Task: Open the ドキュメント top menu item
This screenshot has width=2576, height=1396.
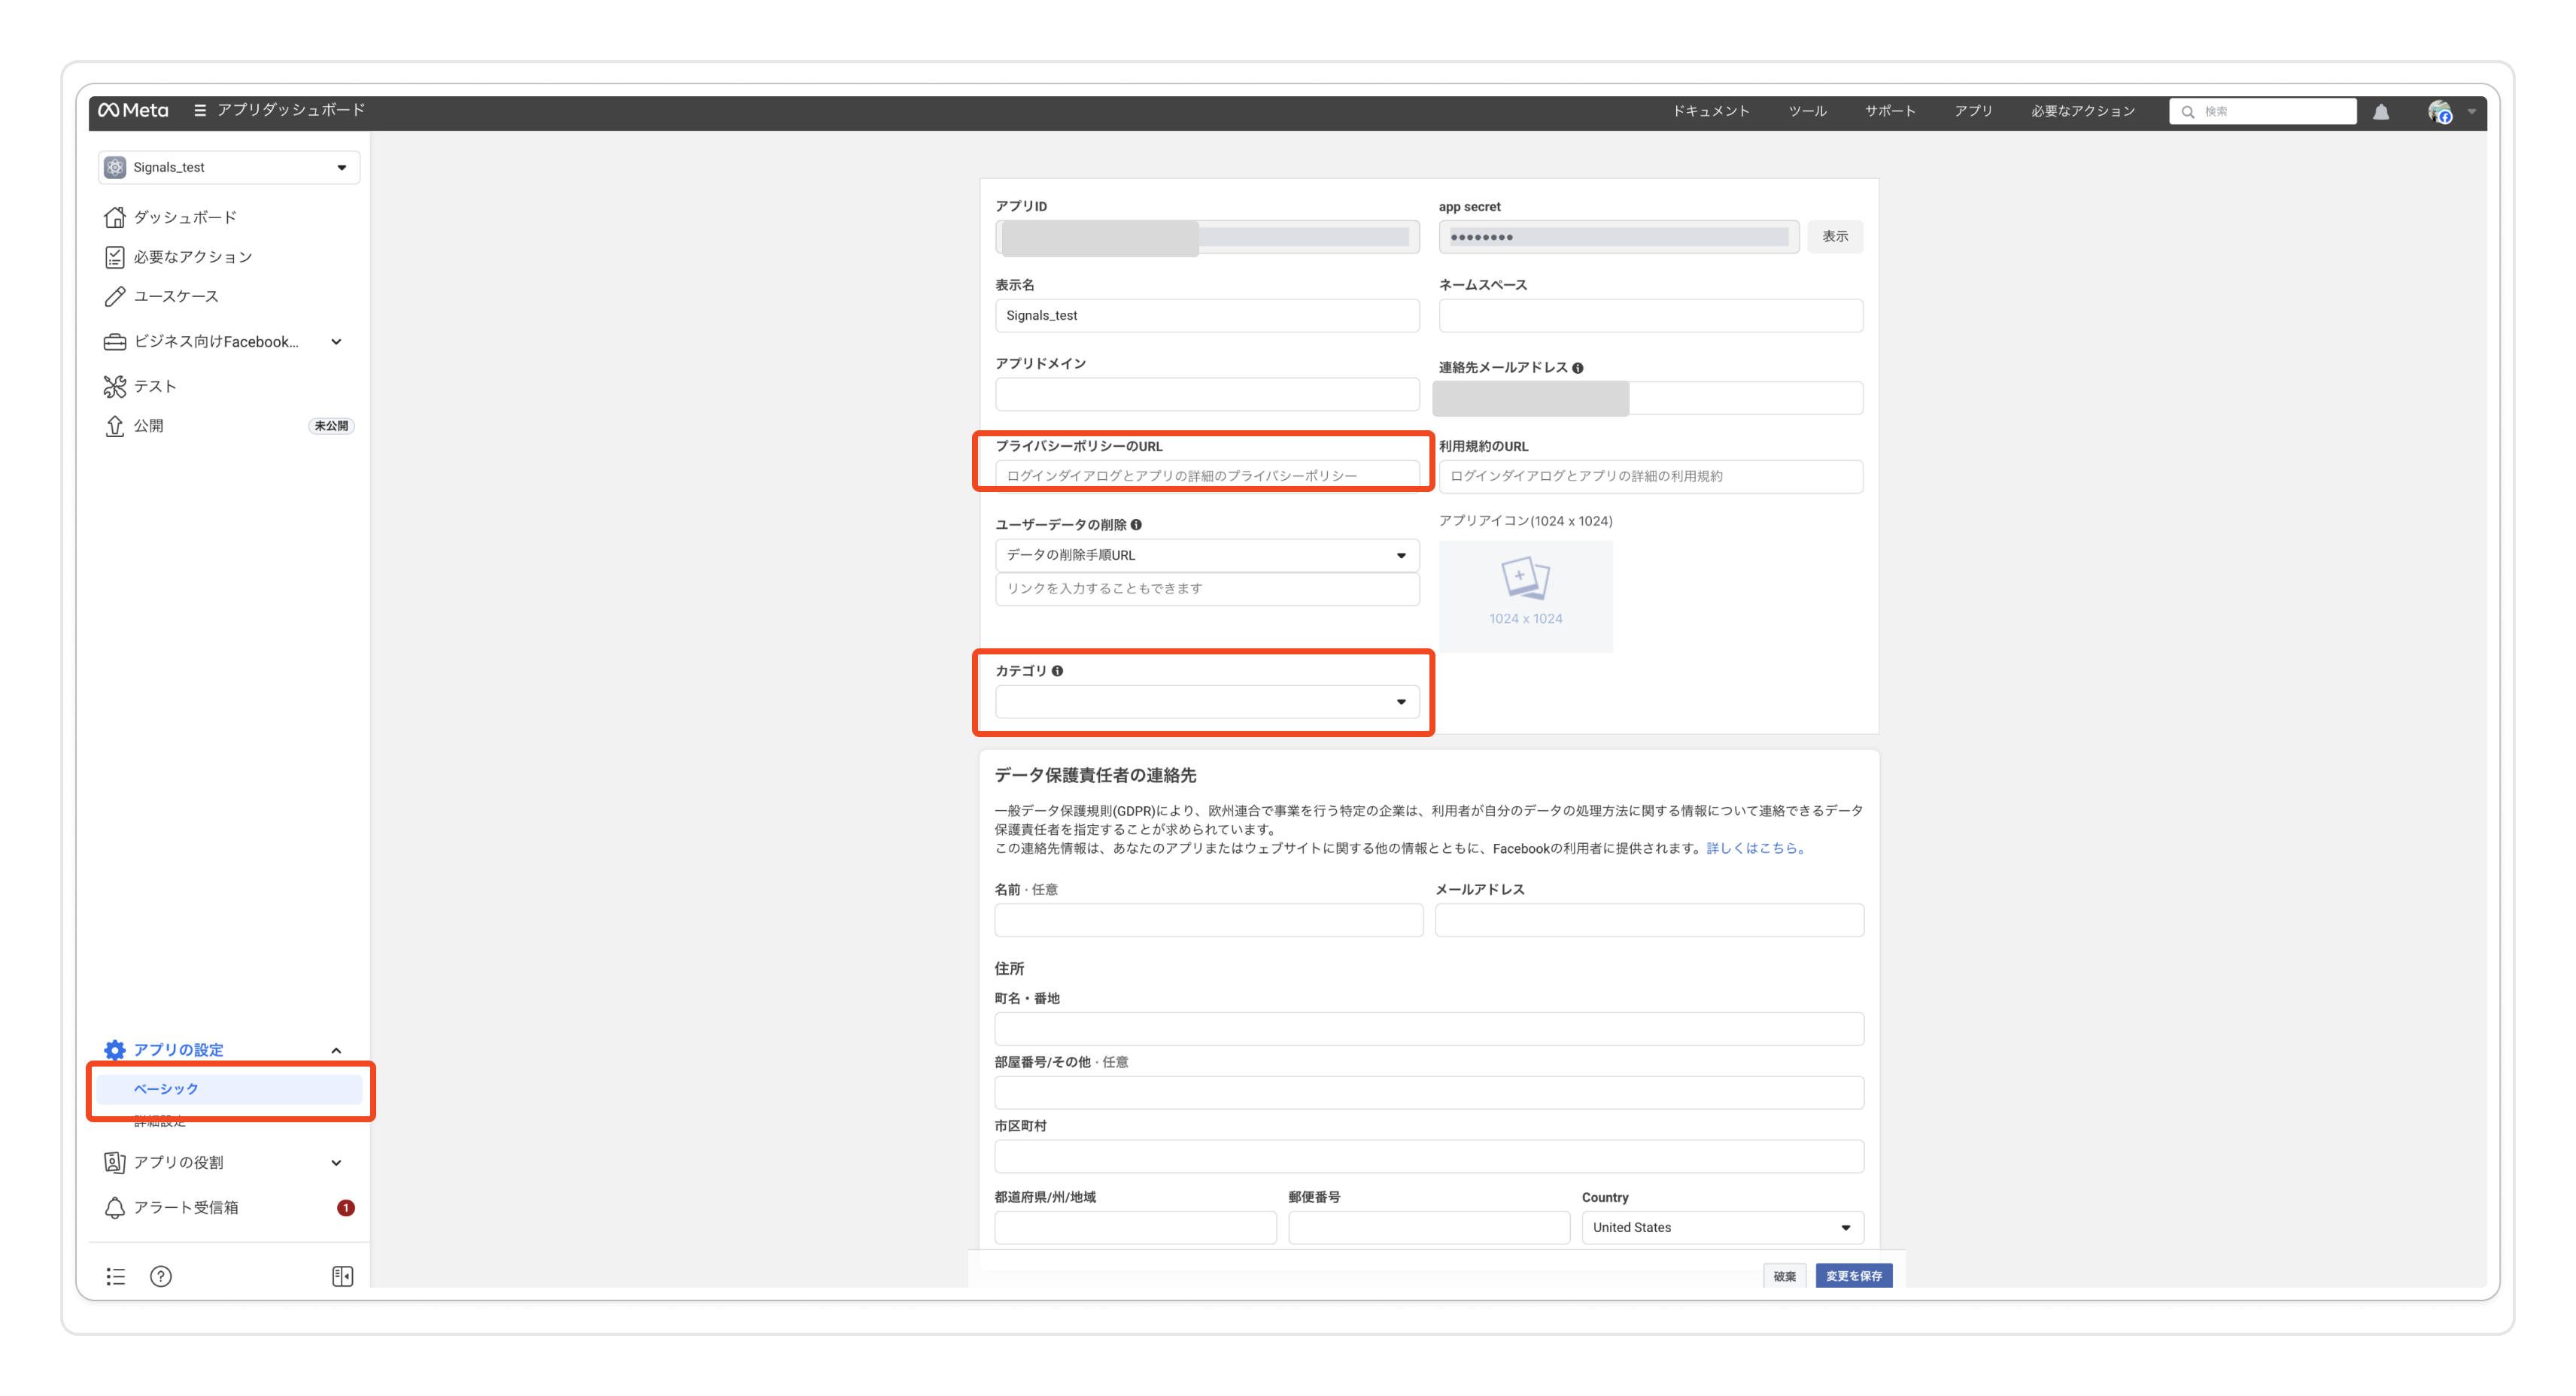Action: tap(1711, 111)
